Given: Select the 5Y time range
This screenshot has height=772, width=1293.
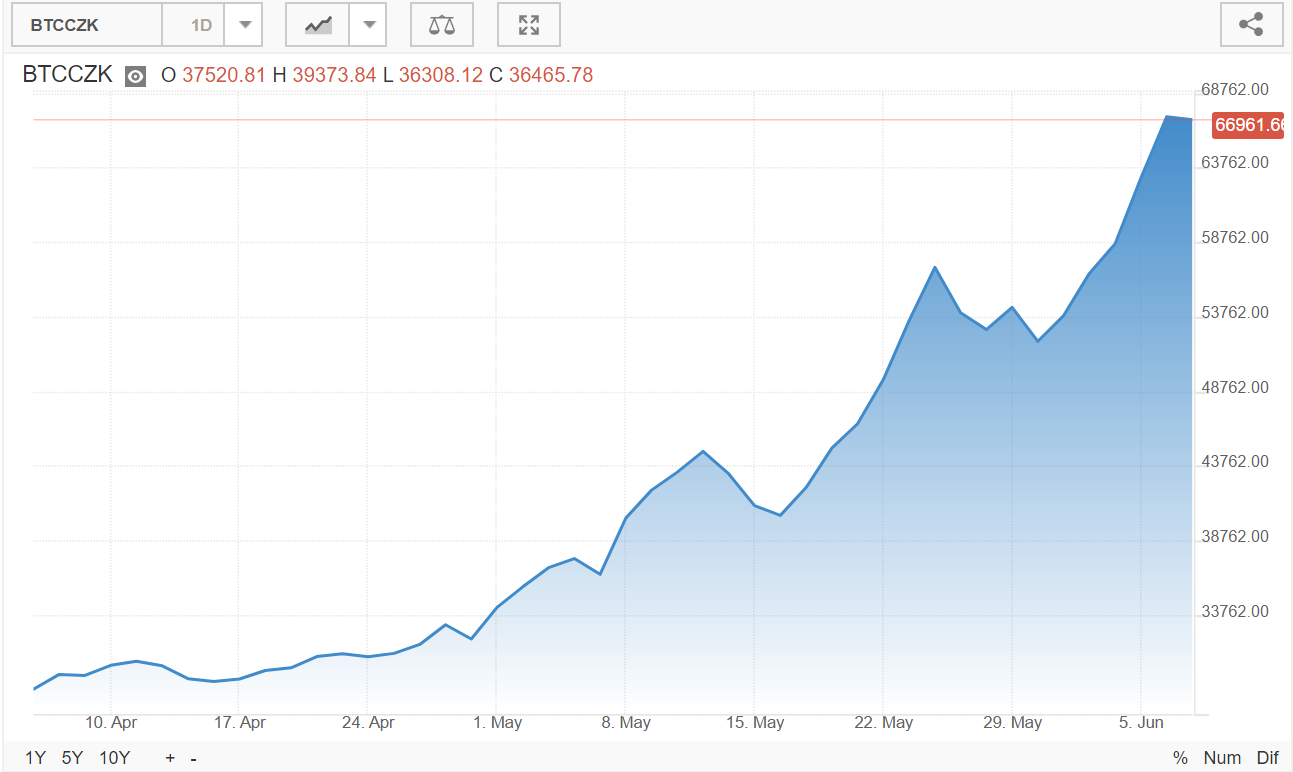Looking at the screenshot, I should (72, 758).
